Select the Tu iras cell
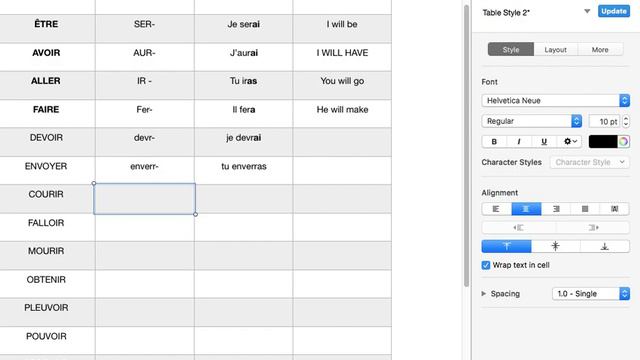 point(244,85)
